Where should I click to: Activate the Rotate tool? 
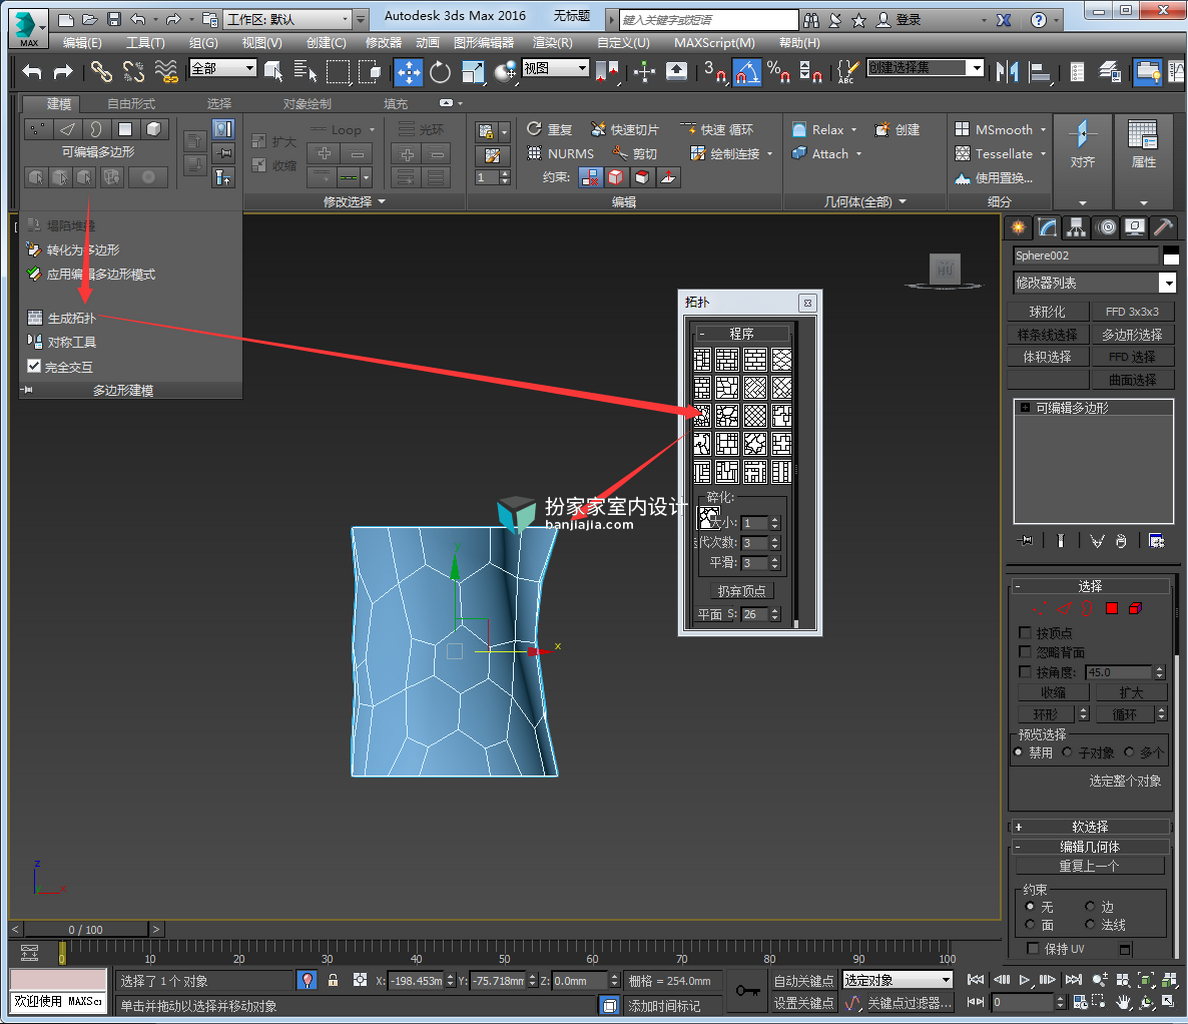(x=440, y=72)
